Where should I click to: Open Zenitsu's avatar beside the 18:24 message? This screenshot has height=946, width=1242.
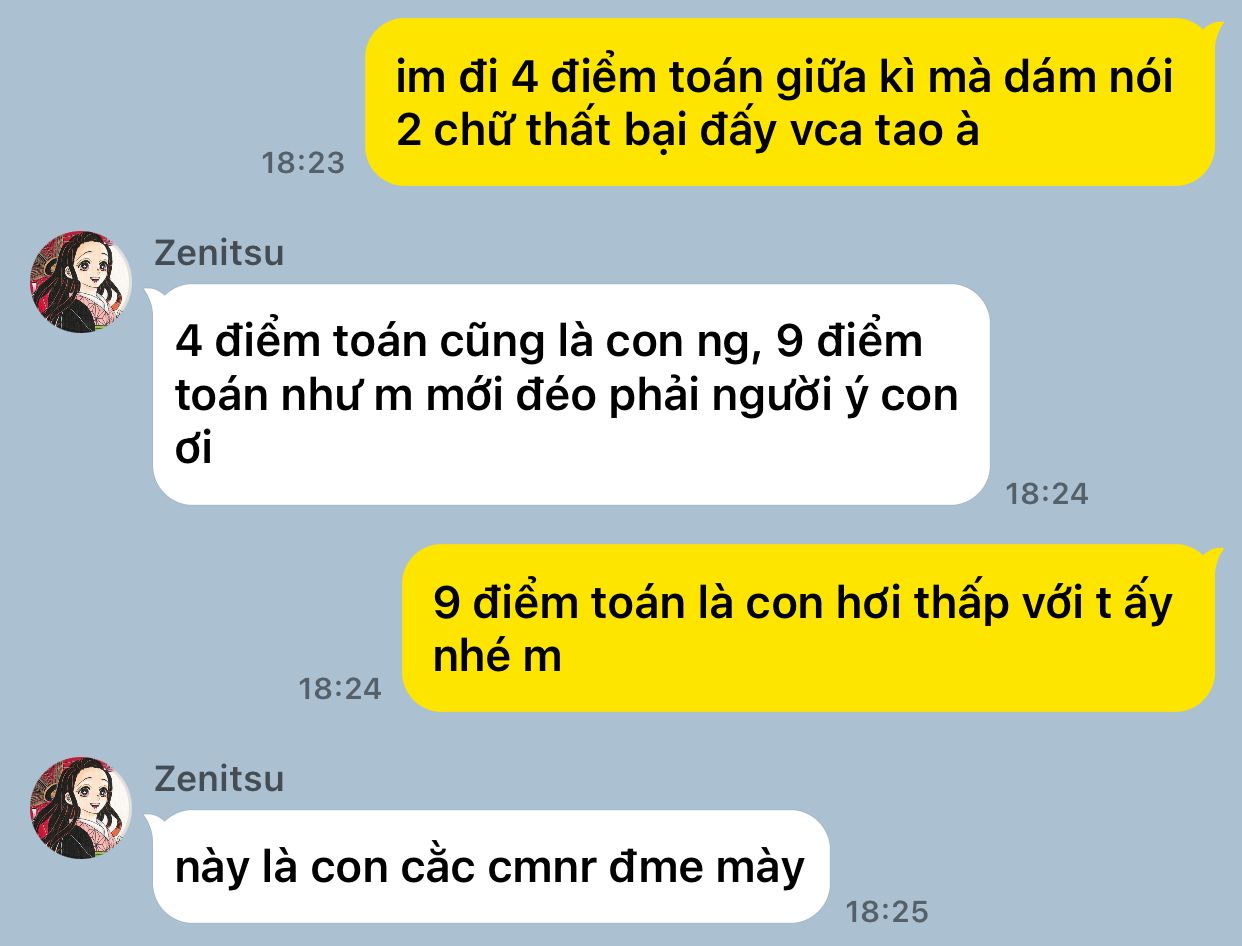coord(80,282)
